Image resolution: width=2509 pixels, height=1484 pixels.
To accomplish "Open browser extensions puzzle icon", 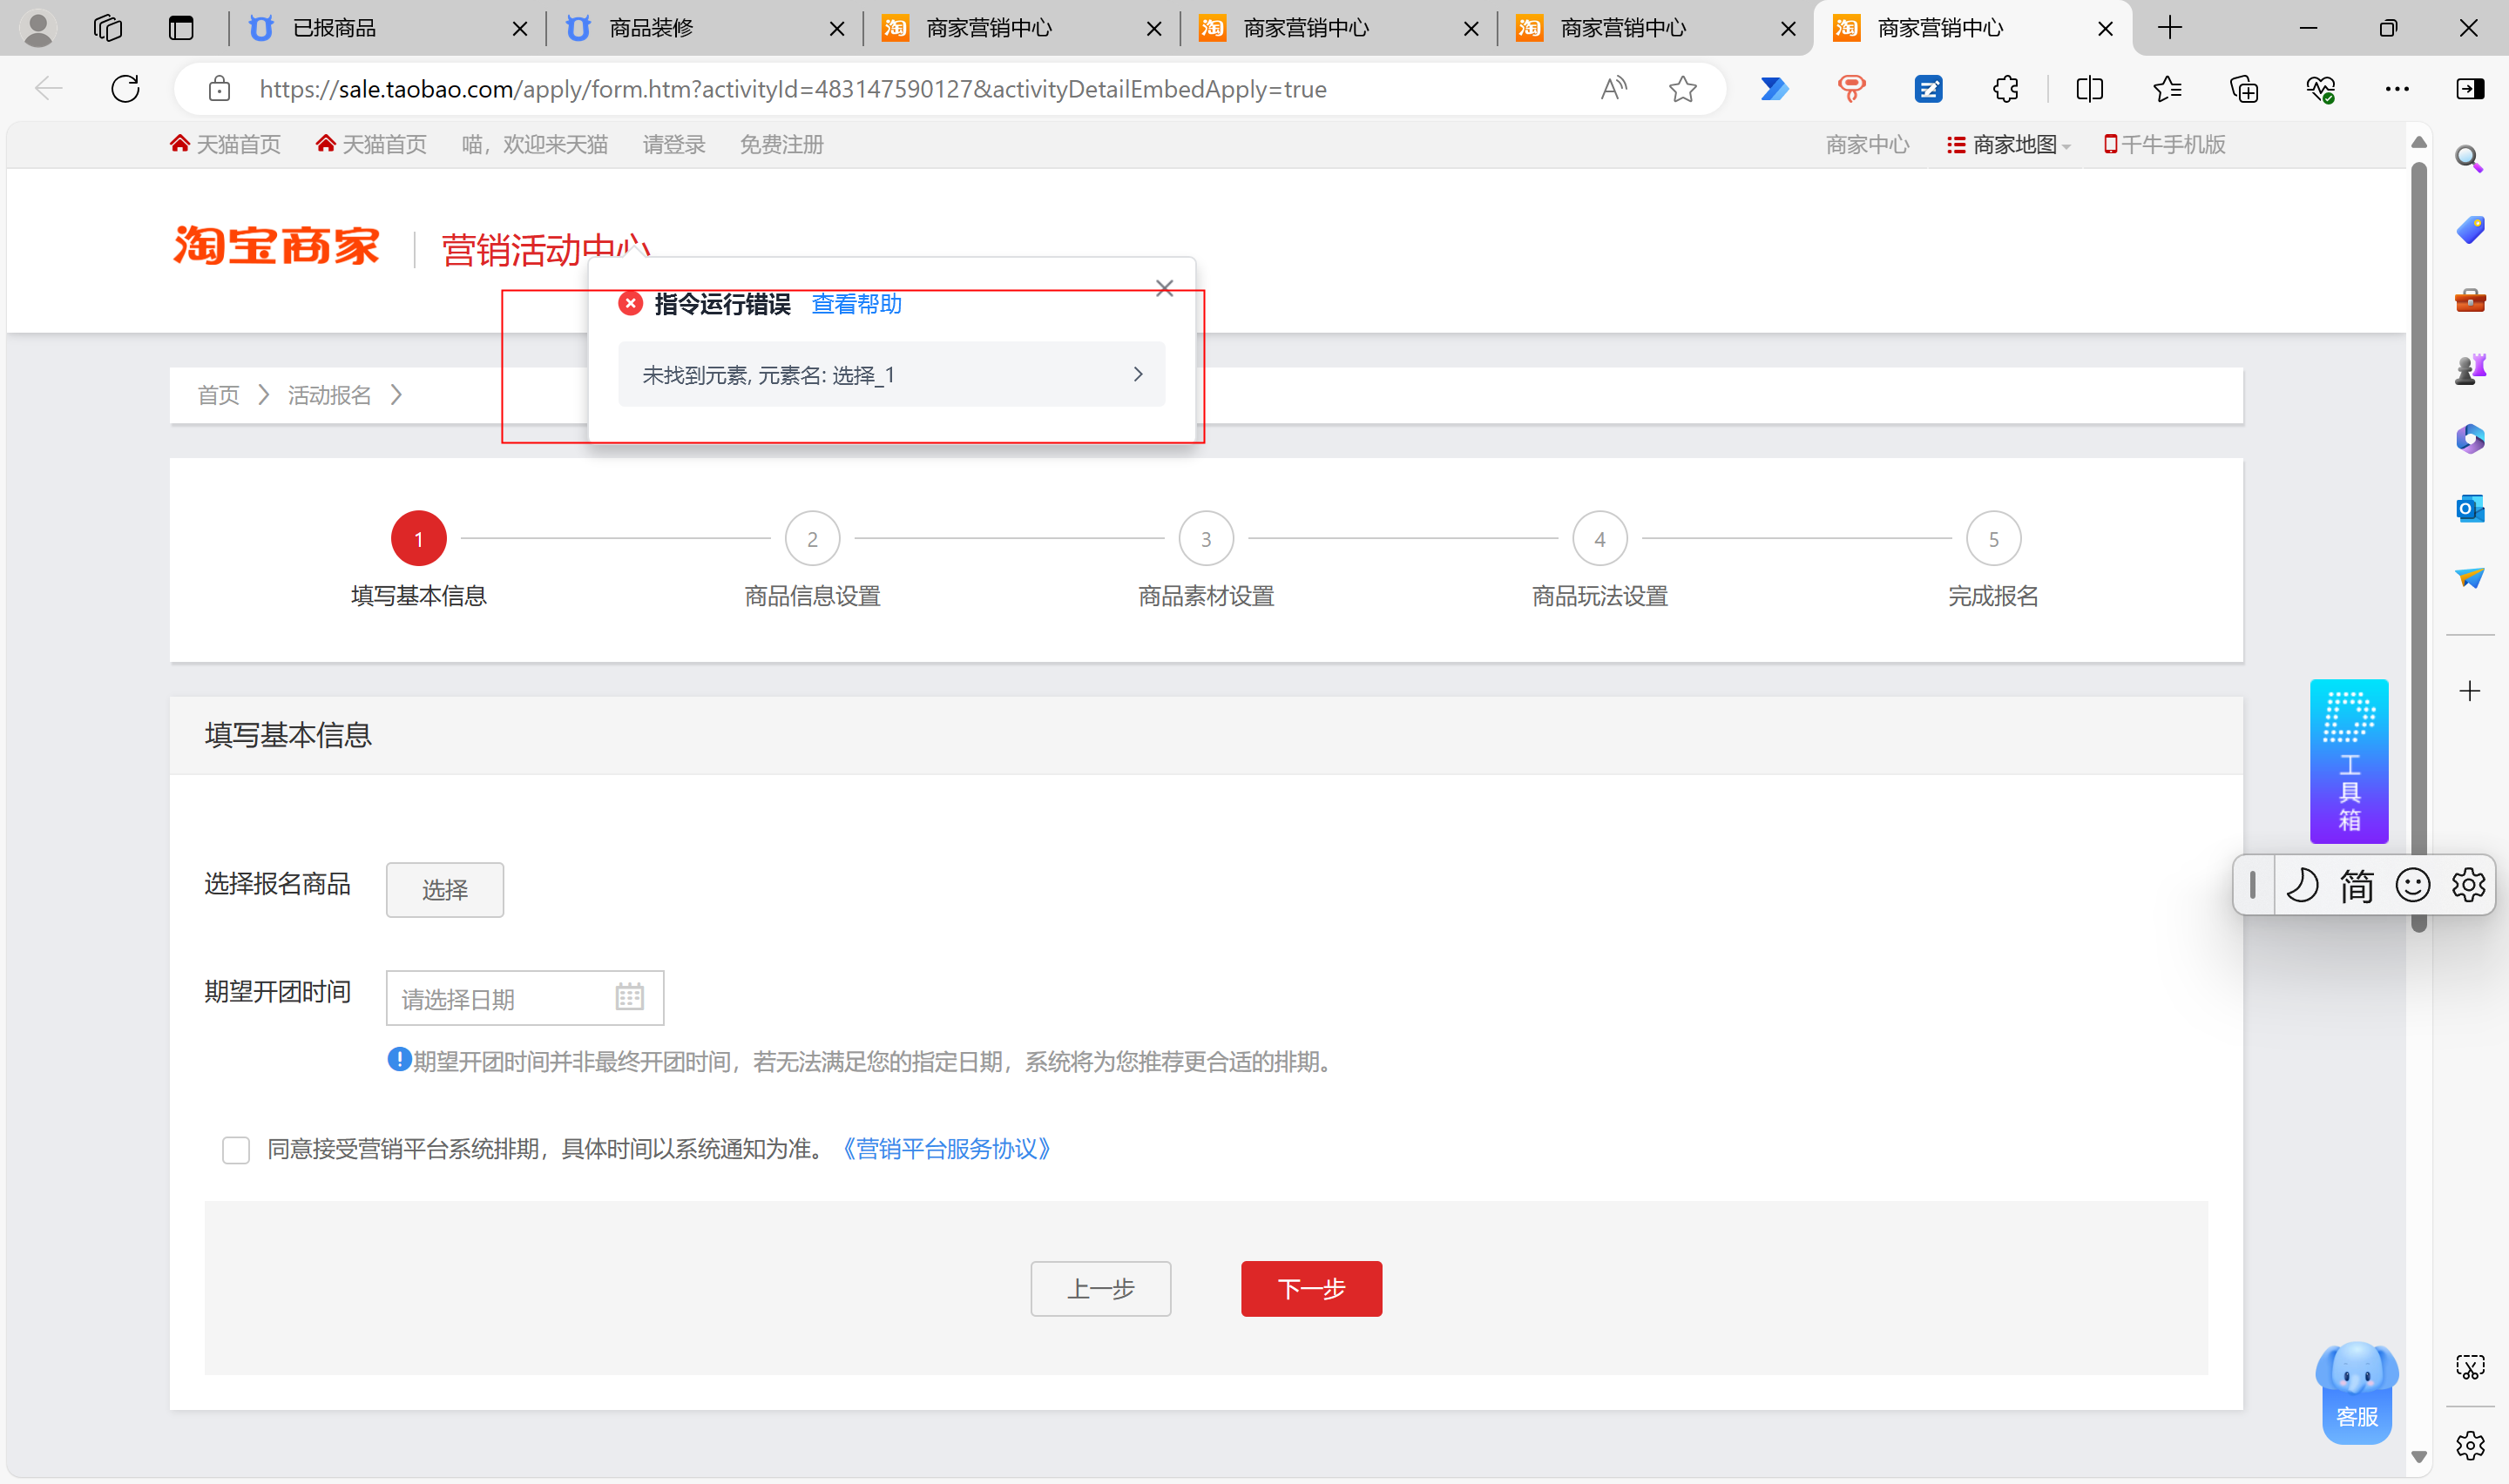I will pos(2005,89).
